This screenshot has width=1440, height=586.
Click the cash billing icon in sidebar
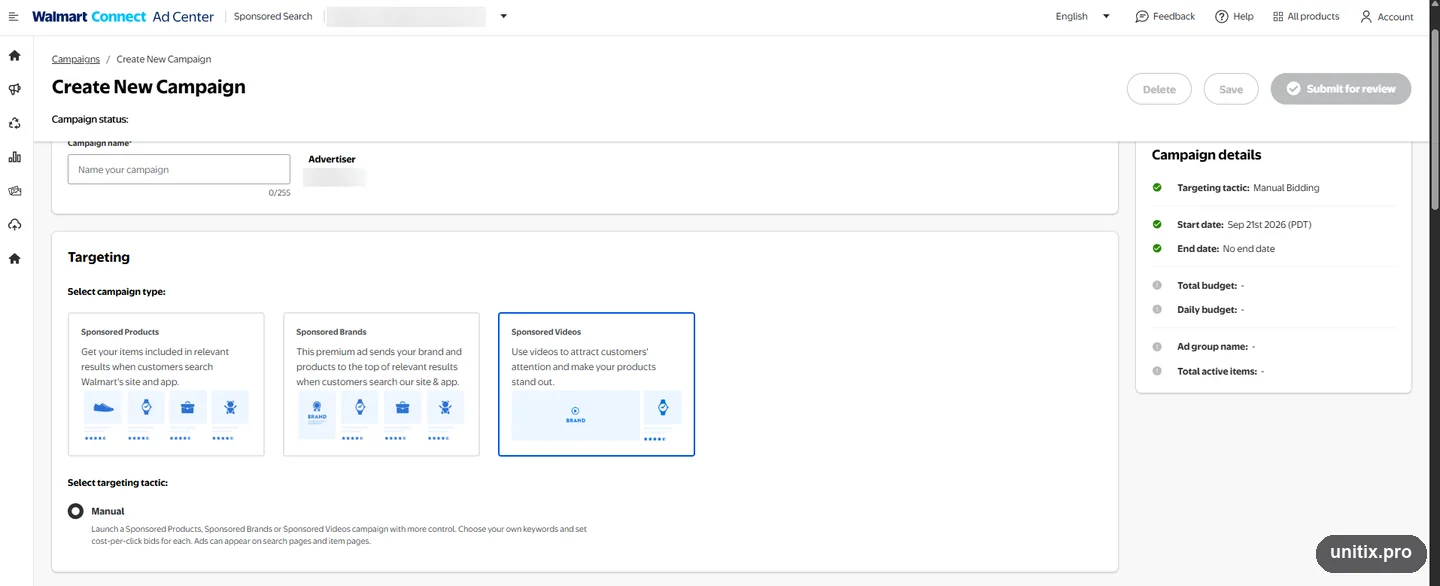(14, 191)
